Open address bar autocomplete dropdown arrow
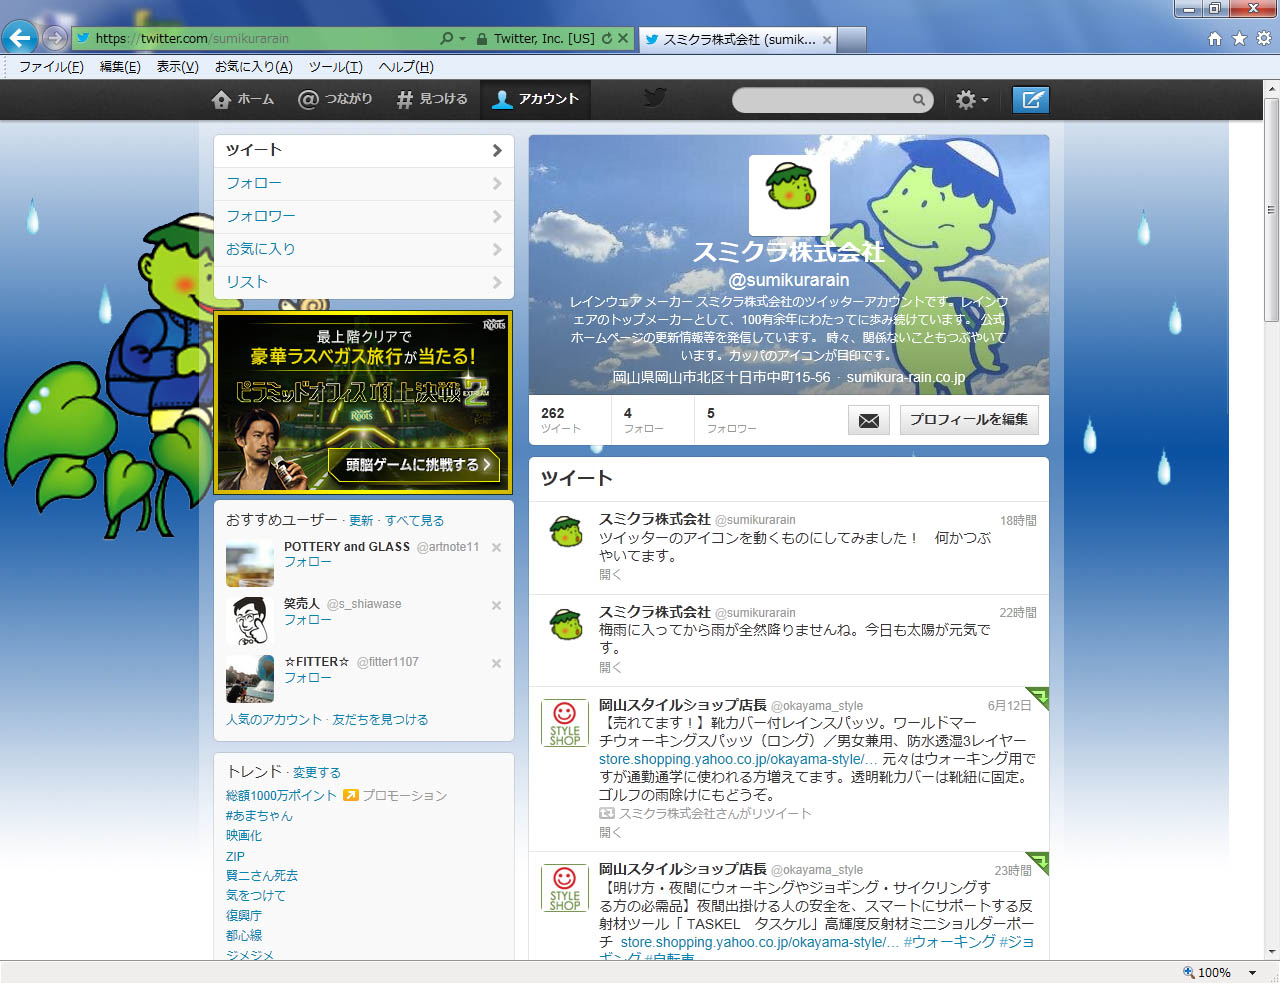1280x984 pixels. click(462, 39)
